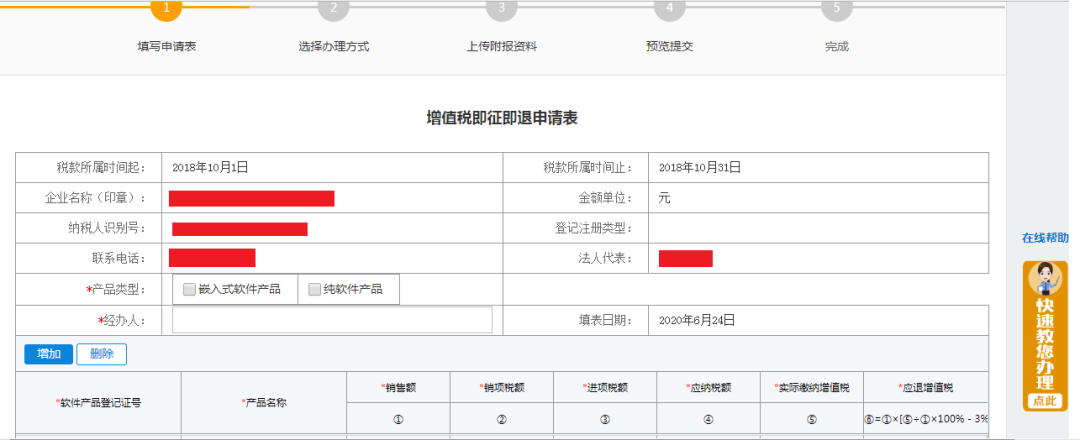Click step 1 circle 填写申请表
Viewport: 1080px width, 440px height.
tap(166, 8)
